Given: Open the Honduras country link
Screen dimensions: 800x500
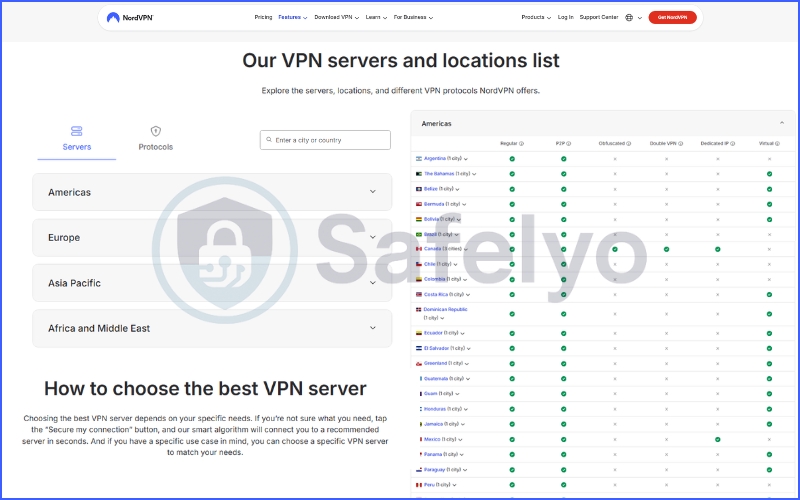Looking at the screenshot, I should (x=435, y=409).
